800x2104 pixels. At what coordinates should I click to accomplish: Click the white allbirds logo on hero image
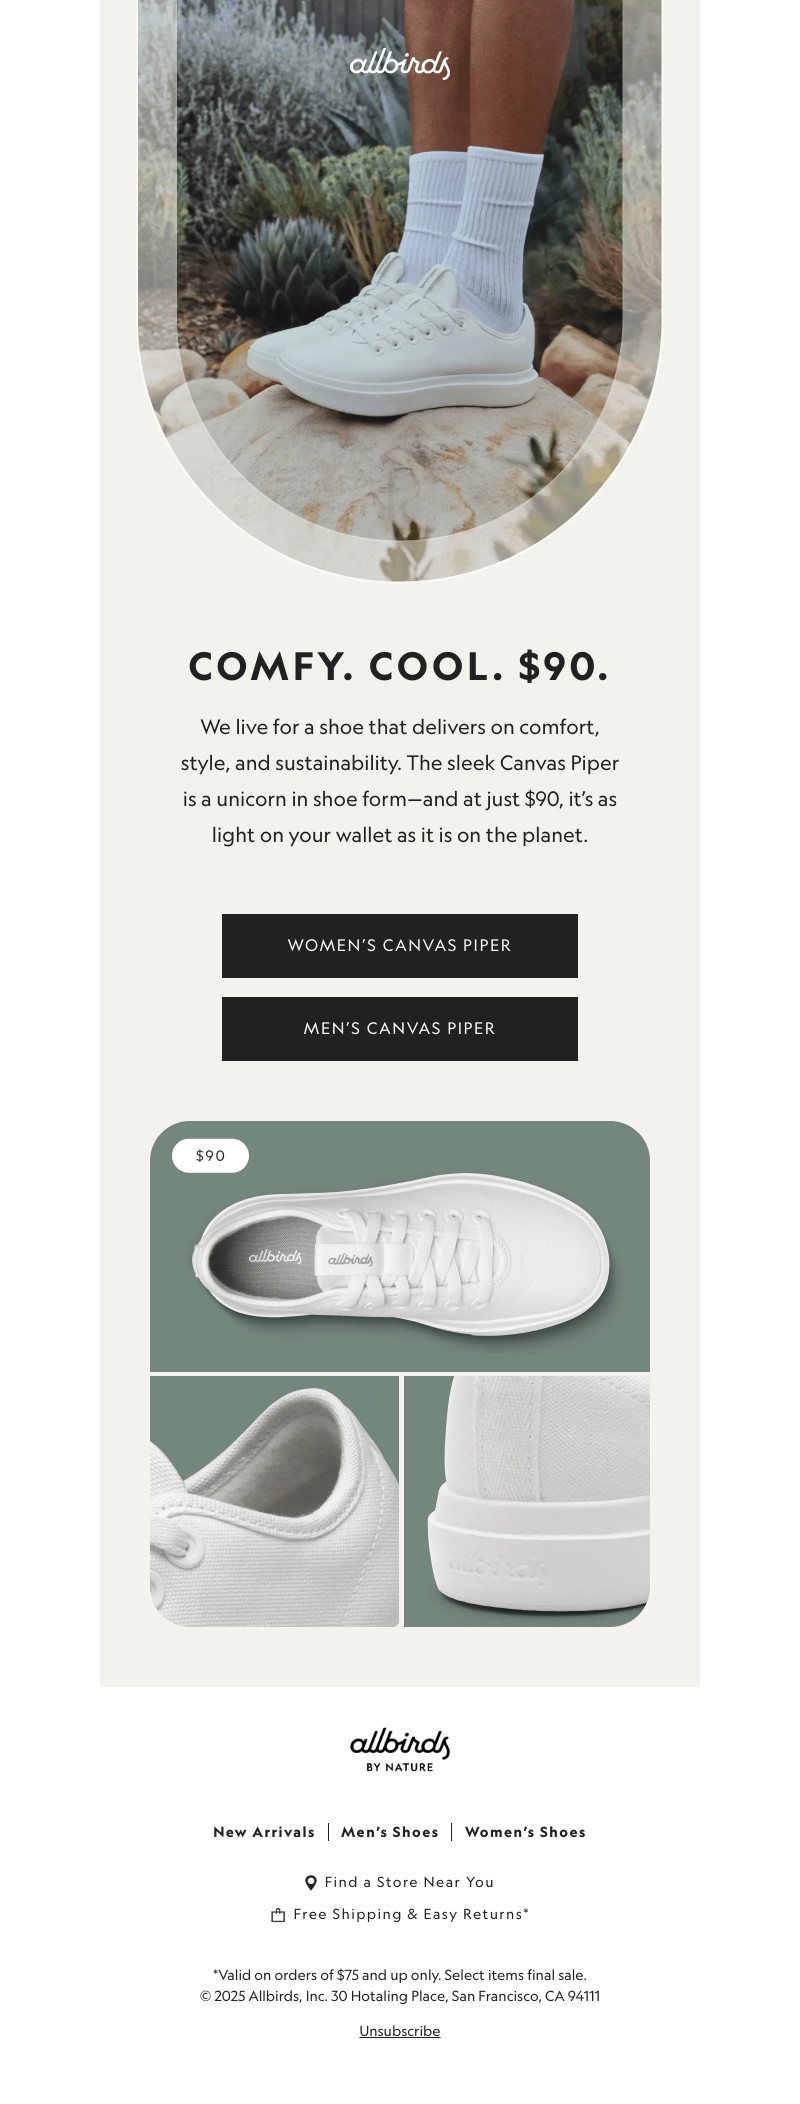point(400,65)
